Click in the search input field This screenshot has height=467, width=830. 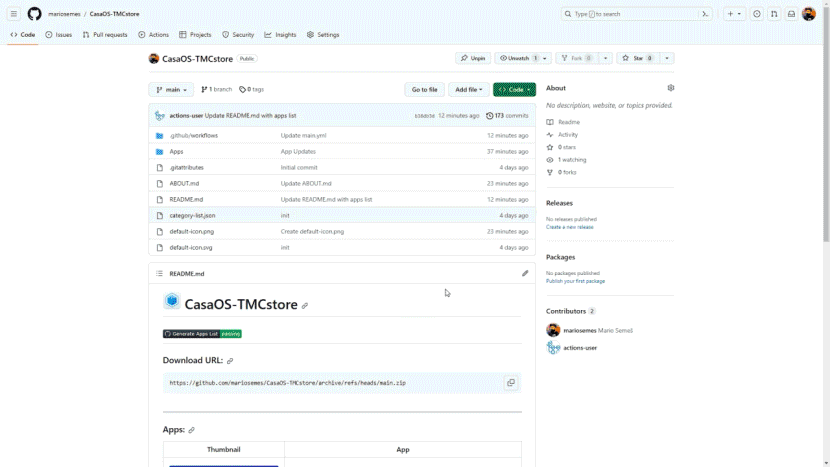pos(630,14)
